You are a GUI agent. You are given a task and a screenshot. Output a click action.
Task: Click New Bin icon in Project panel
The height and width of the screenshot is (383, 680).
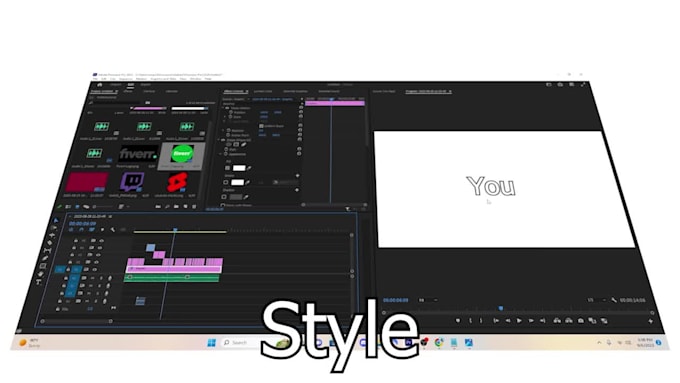point(176,206)
